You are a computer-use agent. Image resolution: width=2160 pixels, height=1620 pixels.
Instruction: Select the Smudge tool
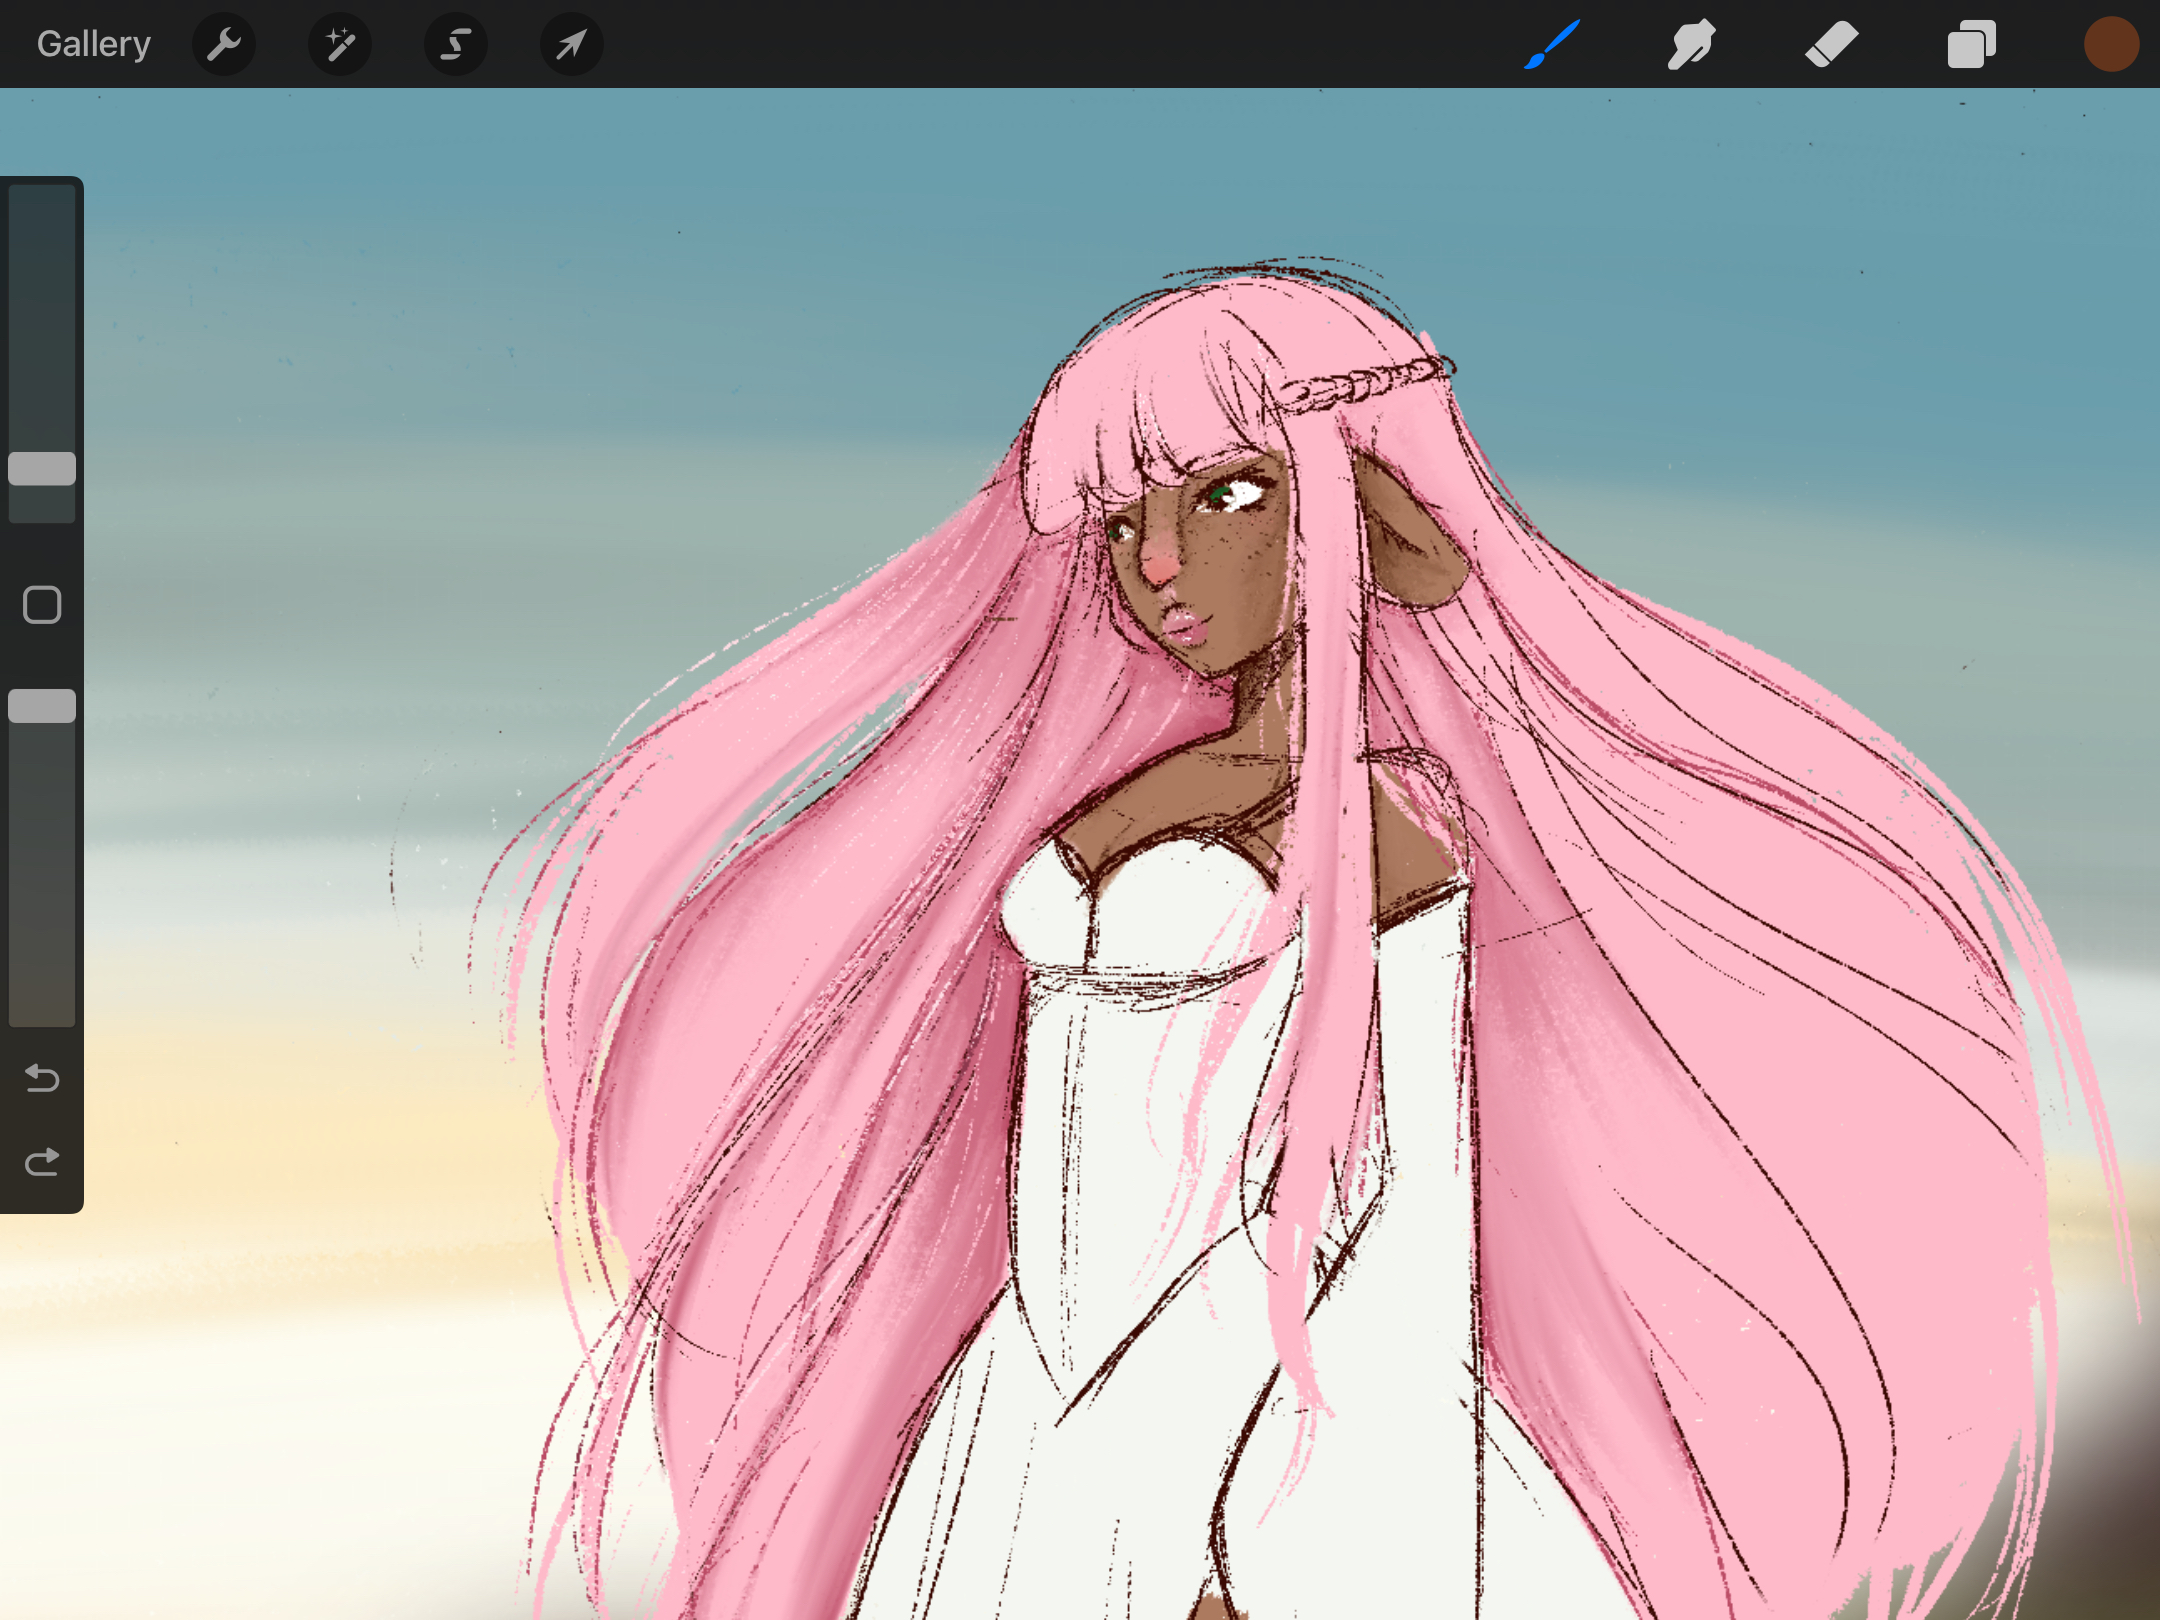tap(1691, 44)
